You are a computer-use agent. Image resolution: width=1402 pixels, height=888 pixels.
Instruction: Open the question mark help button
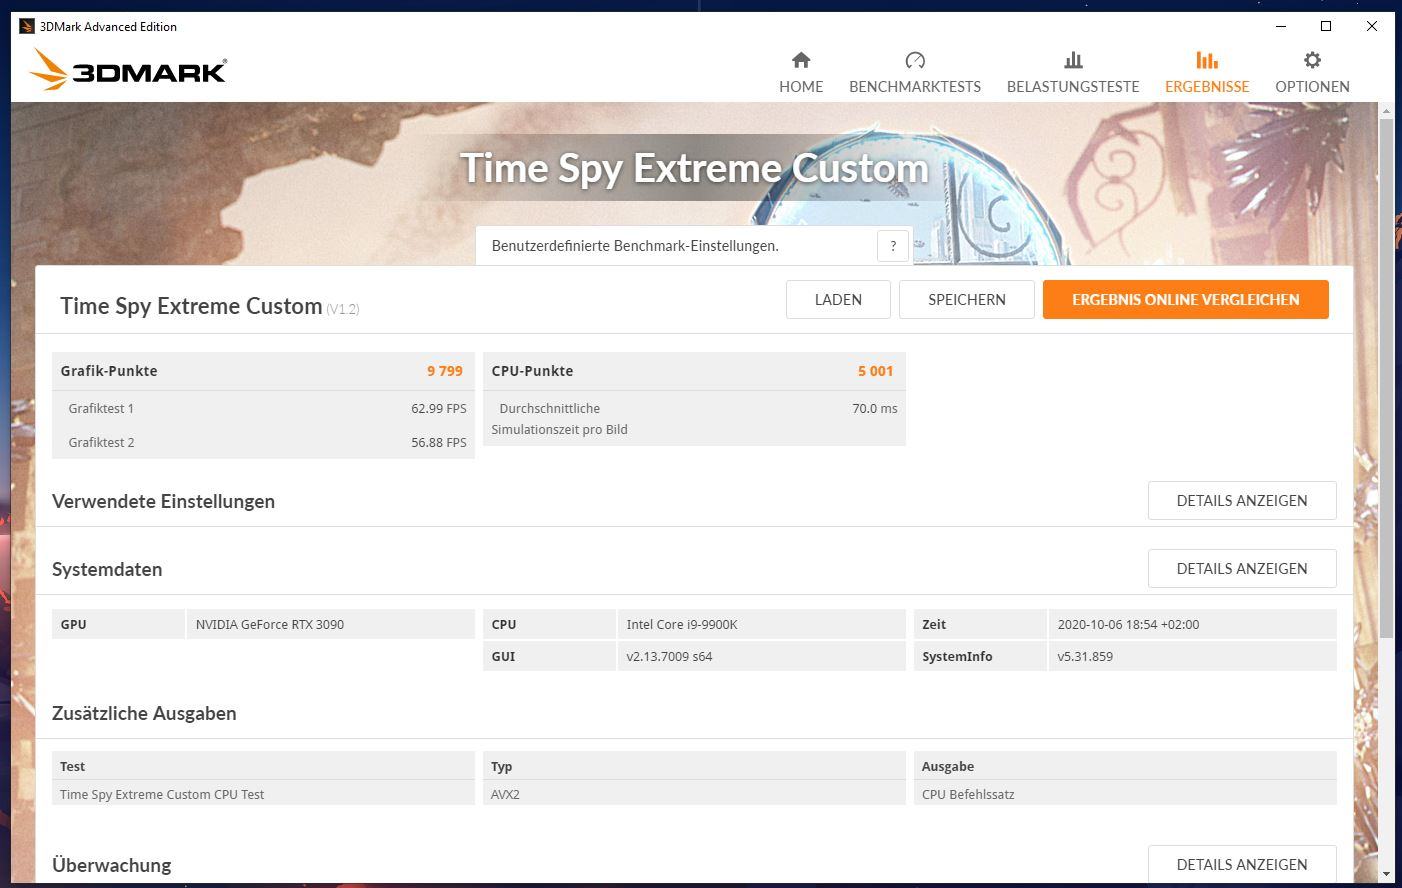[893, 246]
